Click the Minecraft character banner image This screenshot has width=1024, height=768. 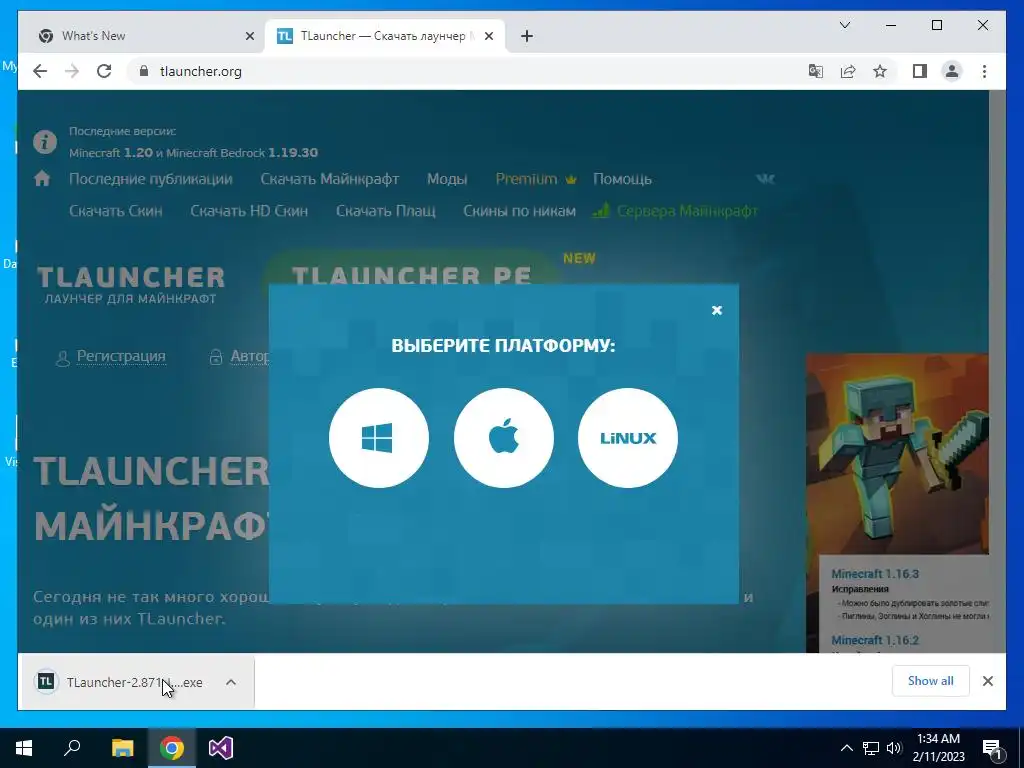(897, 454)
